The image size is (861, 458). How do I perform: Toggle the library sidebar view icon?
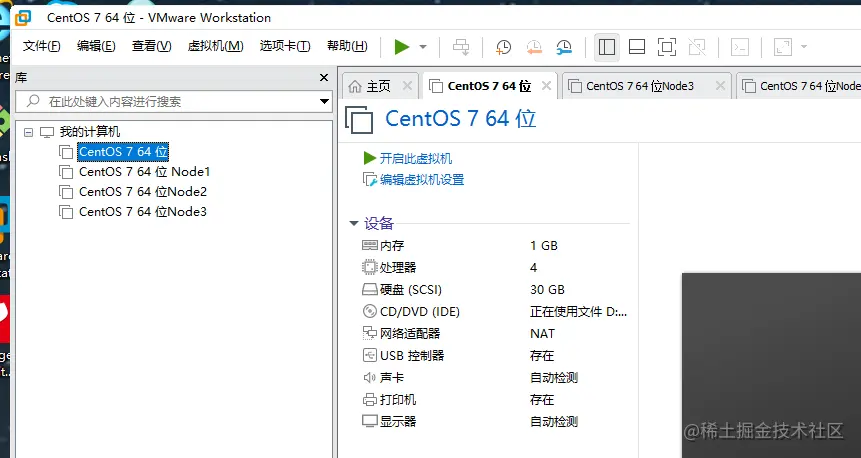click(x=607, y=47)
